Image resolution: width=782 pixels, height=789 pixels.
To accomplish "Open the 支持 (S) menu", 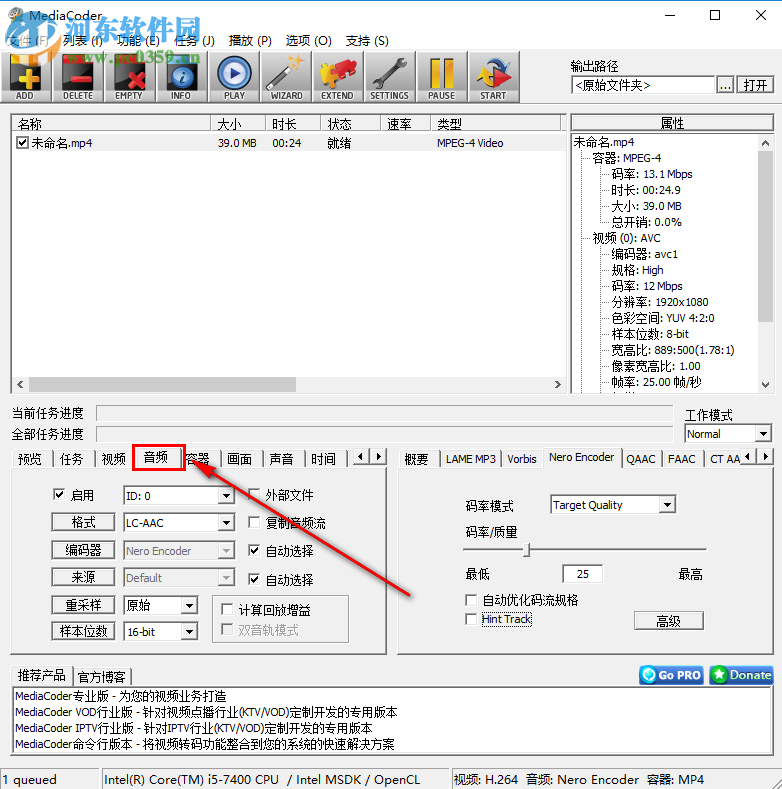I will 367,41.
